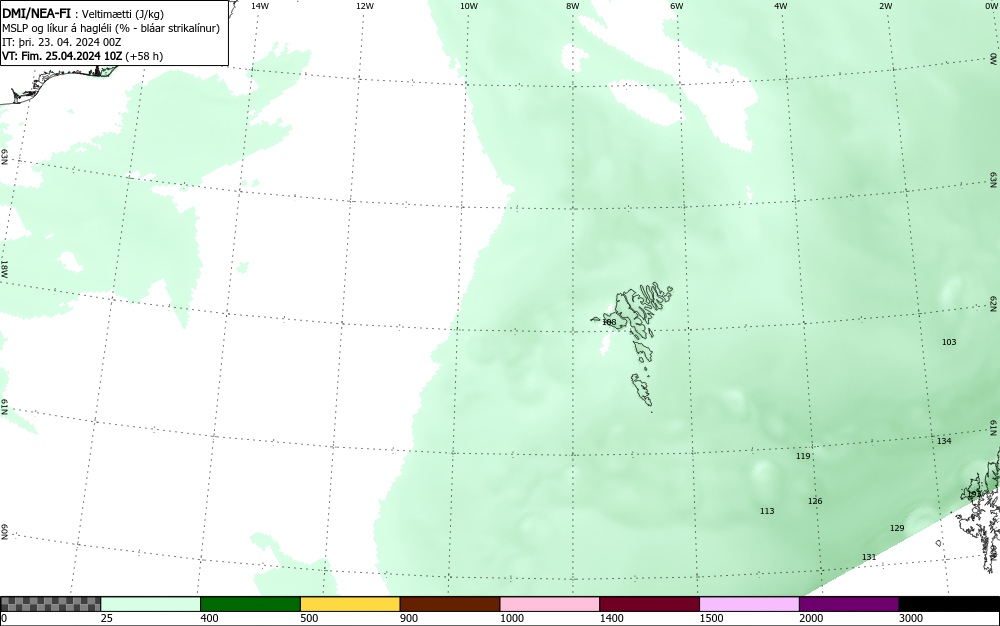Viewport: 1000px width, 626px height.
Task: Click the "900" legend scale number
Action: [409, 618]
